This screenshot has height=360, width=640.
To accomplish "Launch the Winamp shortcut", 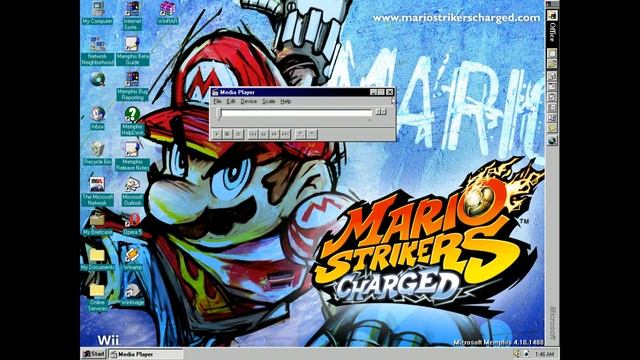I will tap(132, 259).
